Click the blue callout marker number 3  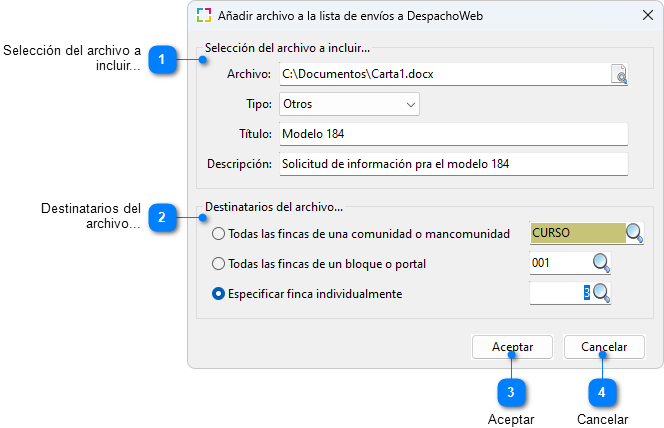click(511, 392)
